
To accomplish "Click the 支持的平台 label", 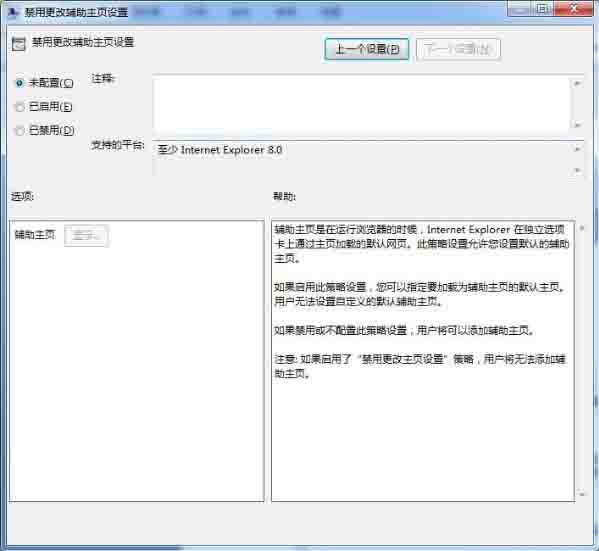I will coord(118,145).
